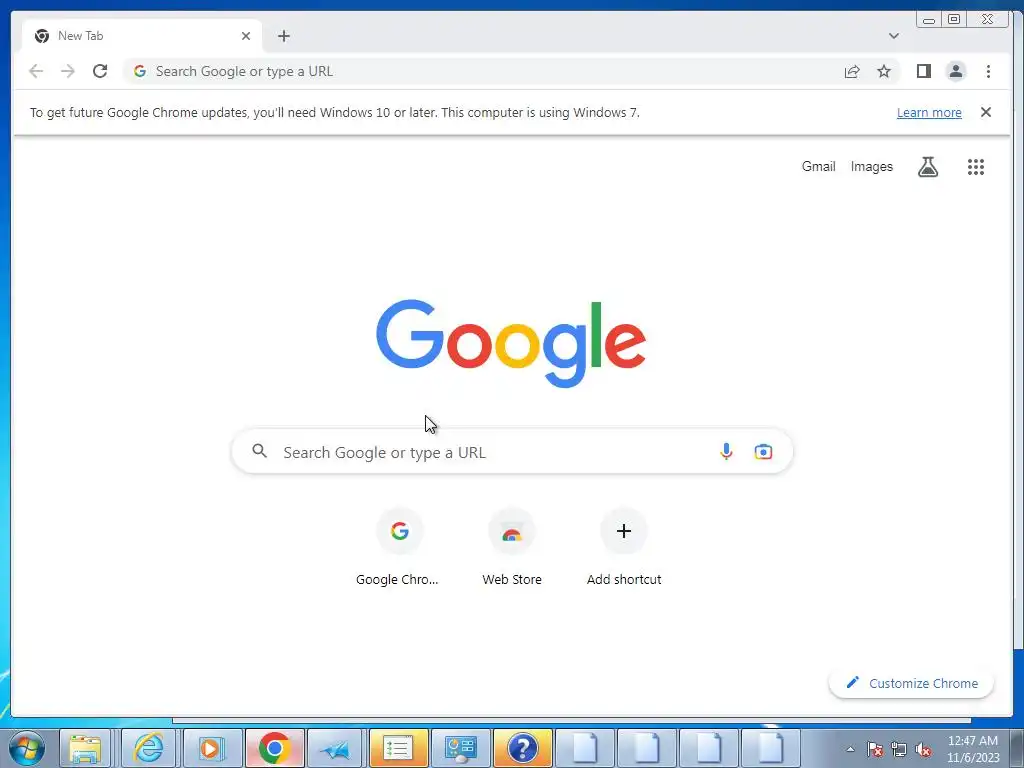Open a new tab with plus button
This screenshot has height=768, width=1024.
pos(283,36)
